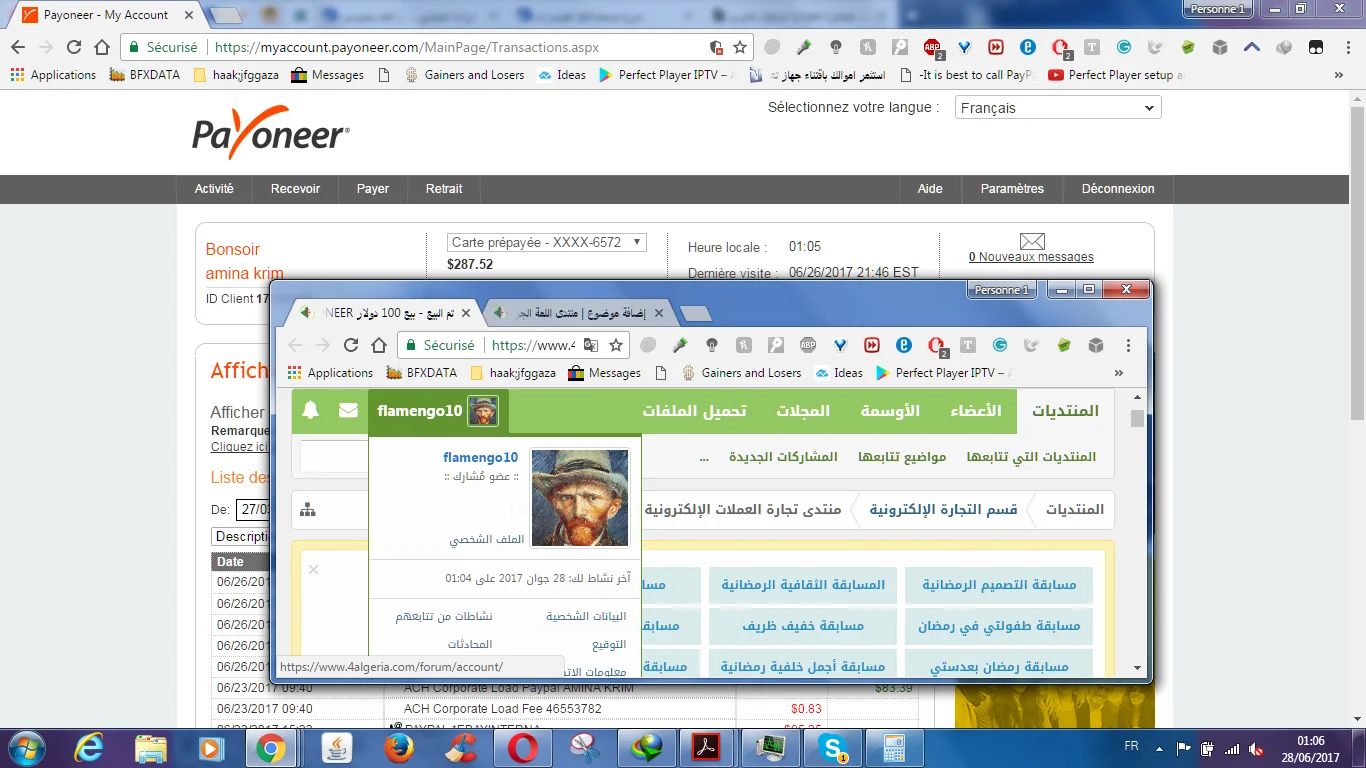Show hidden system tray icons
This screenshot has height=768, width=1366.
tap(1158, 748)
